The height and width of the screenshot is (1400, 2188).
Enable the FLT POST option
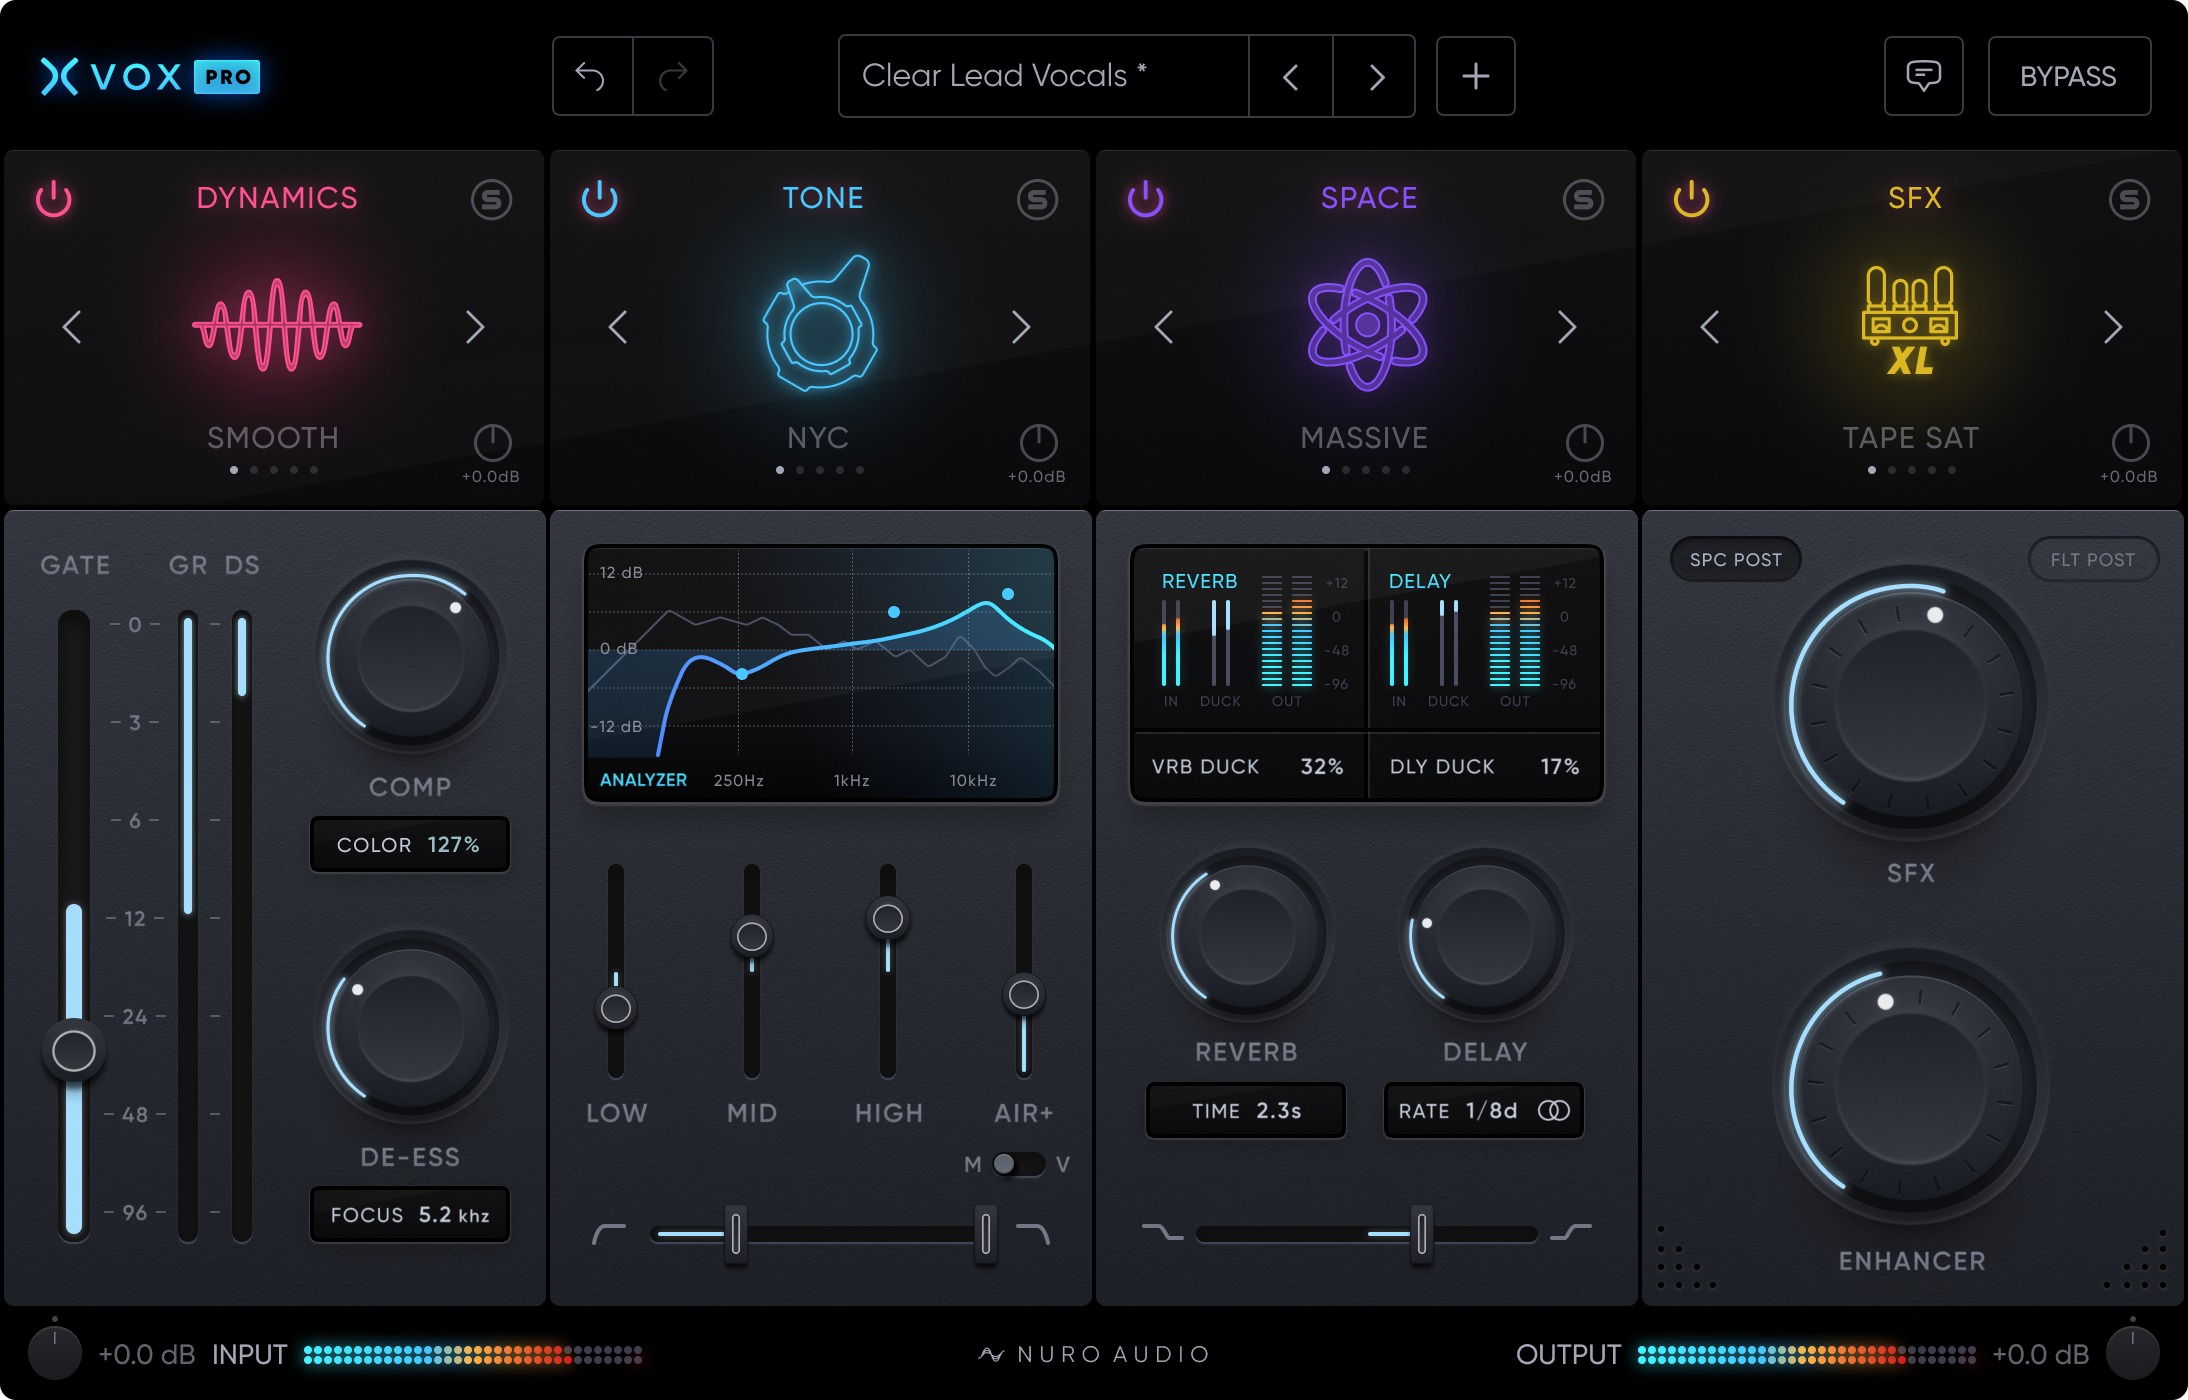click(2092, 560)
